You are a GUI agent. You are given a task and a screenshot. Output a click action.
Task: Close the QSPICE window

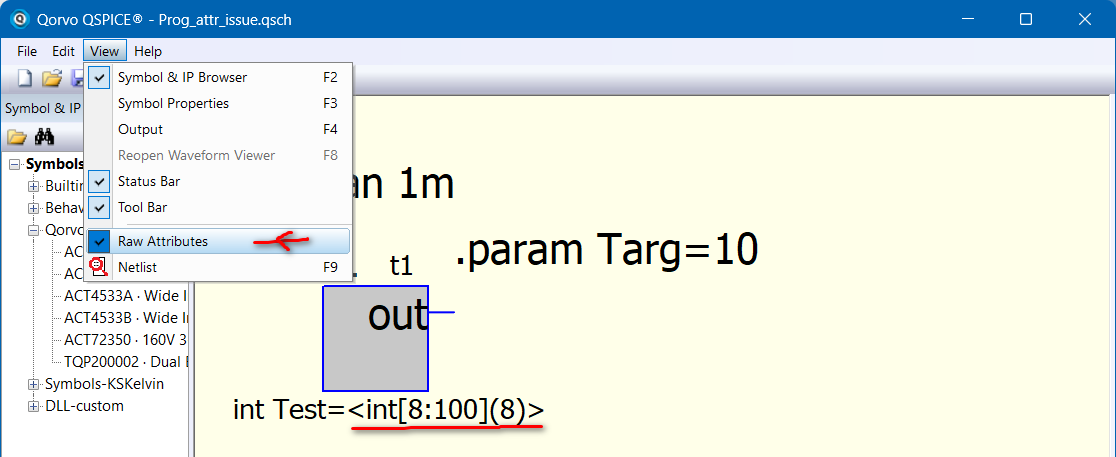(x=1084, y=19)
